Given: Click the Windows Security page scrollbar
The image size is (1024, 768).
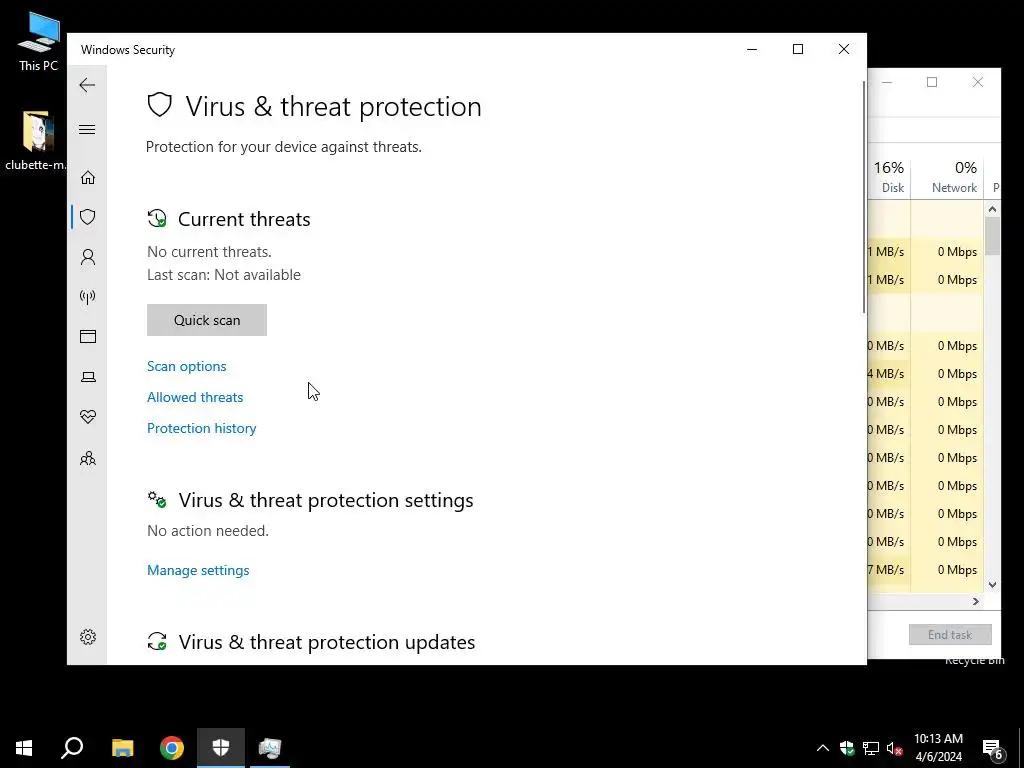Looking at the screenshot, I should click(x=864, y=196).
